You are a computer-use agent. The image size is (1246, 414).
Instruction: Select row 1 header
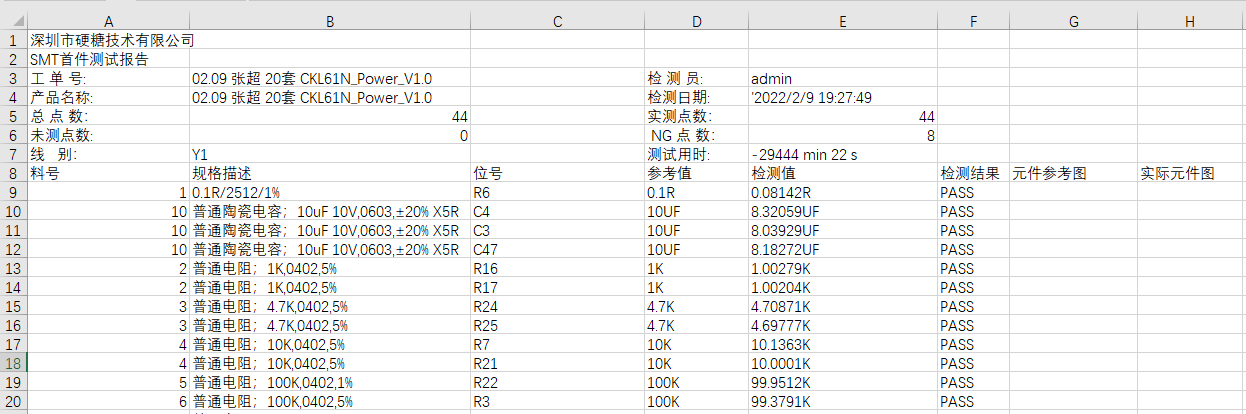point(13,41)
